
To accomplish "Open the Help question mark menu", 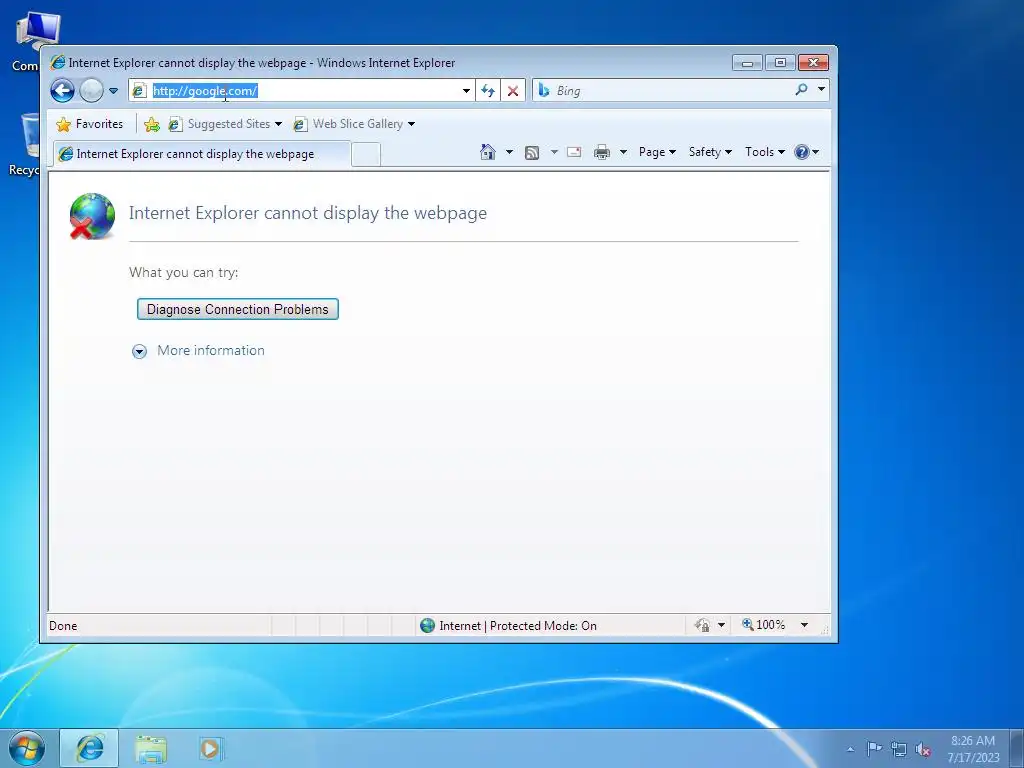I will (806, 152).
